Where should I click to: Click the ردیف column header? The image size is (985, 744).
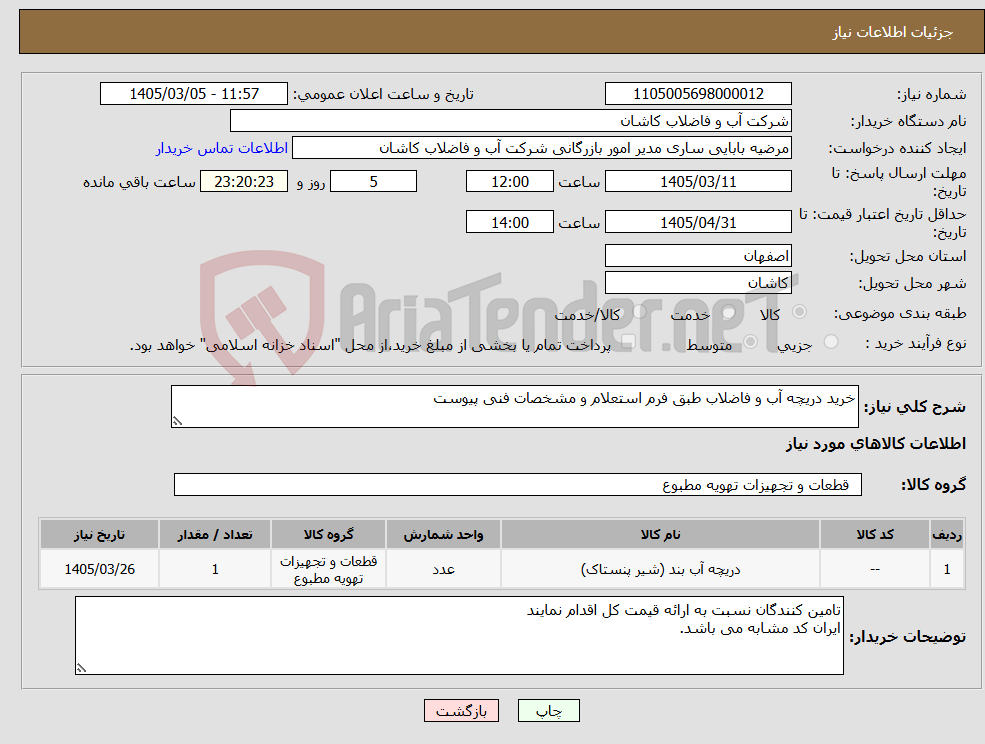(x=947, y=535)
